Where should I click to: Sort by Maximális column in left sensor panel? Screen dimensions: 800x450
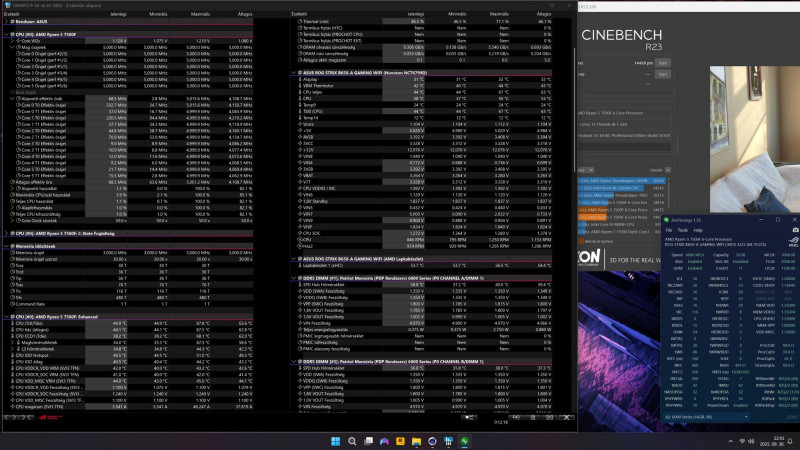200,14
